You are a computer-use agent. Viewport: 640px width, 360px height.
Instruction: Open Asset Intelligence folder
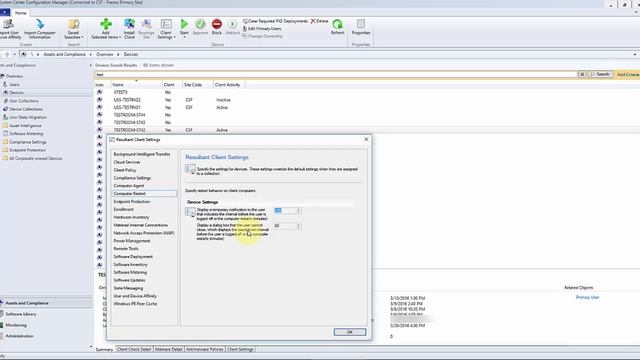tap(25, 126)
